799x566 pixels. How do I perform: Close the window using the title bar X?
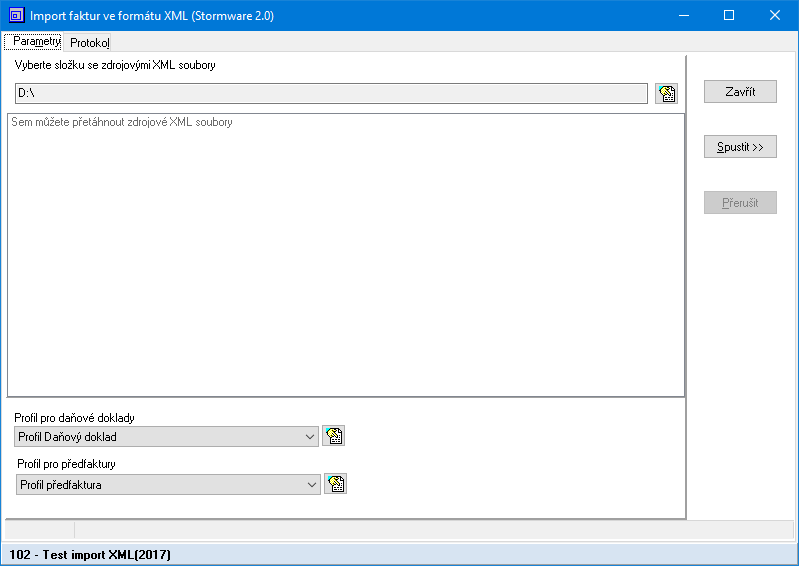click(775, 15)
